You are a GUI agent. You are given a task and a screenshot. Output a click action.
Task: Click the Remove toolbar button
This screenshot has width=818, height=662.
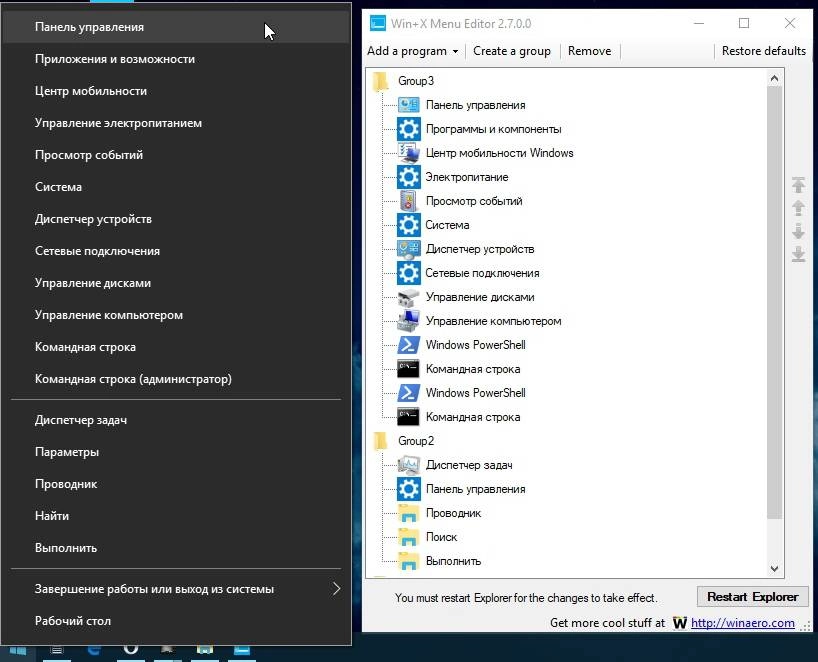590,51
